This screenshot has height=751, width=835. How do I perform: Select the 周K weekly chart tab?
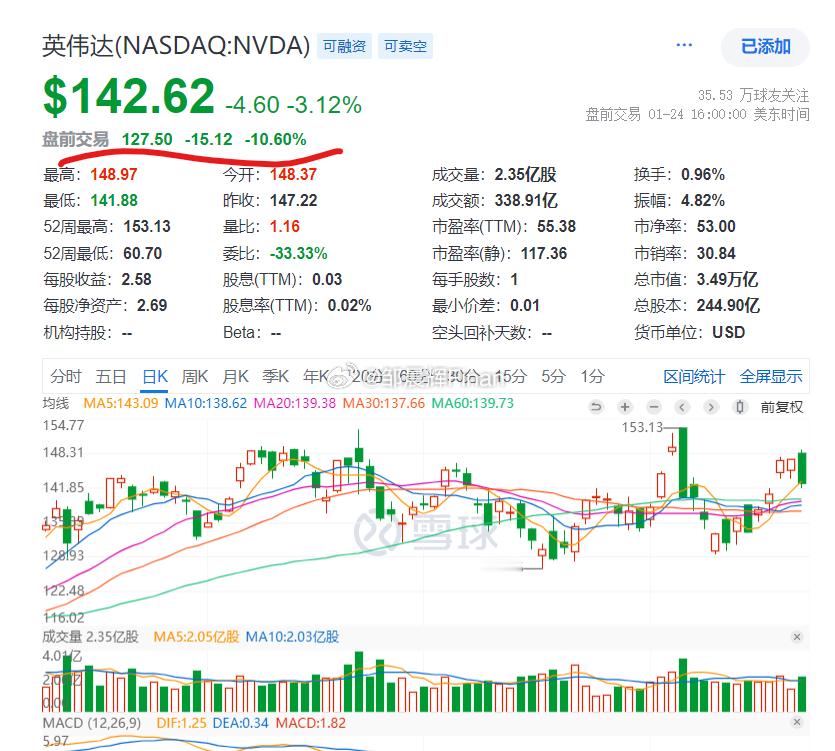pyautogui.click(x=194, y=377)
